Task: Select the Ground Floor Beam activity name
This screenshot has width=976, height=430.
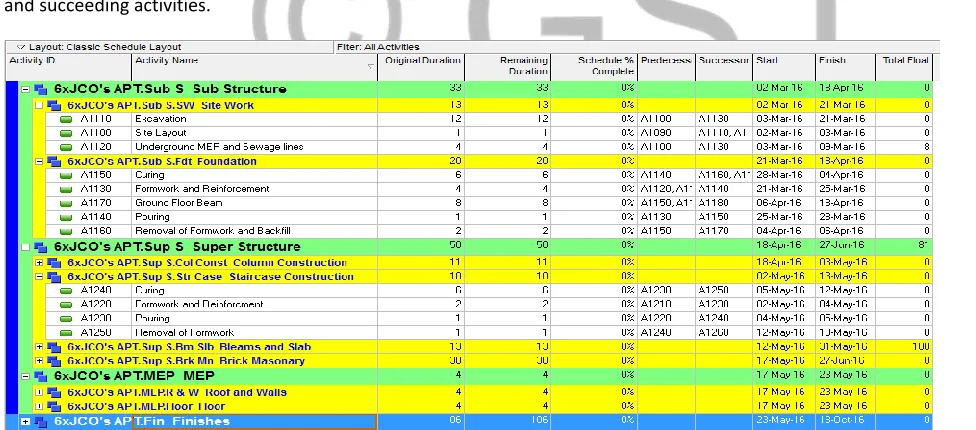Action: (x=179, y=203)
